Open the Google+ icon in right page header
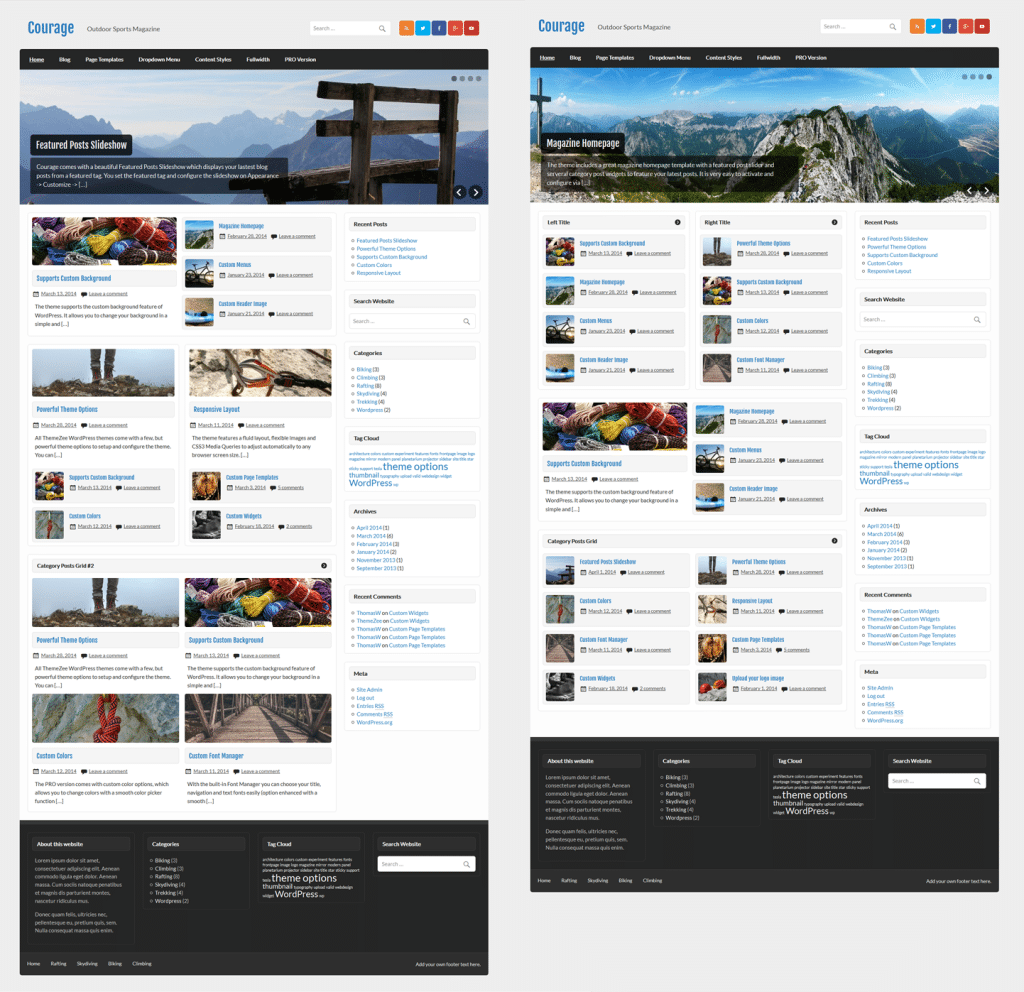Image resolution: width=1024 pixels, height=992 pixels. coord(965,26)
